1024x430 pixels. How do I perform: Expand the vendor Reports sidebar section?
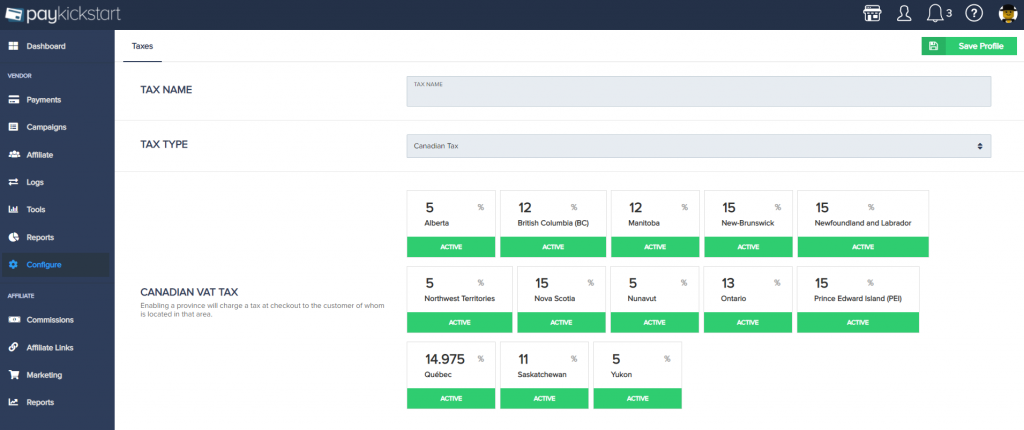[42, 237]
